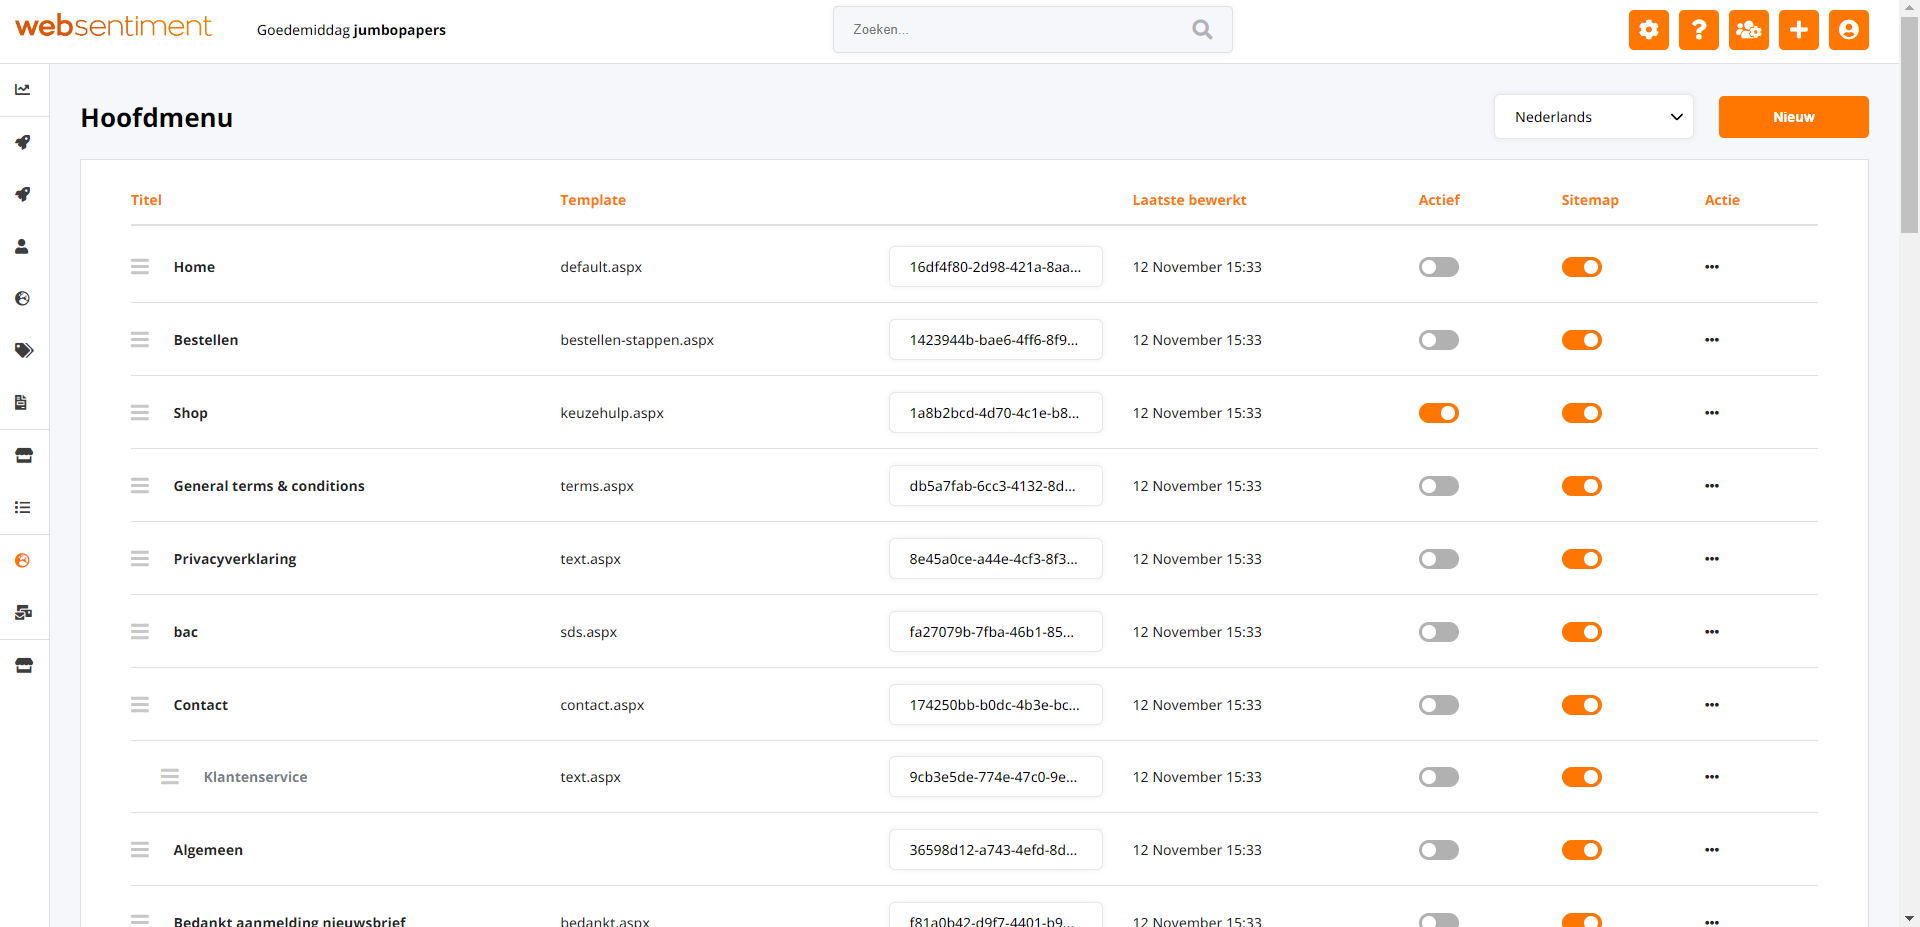Open the user management icon with gear
The image size is (1920, 927).
coord(1748,30)
